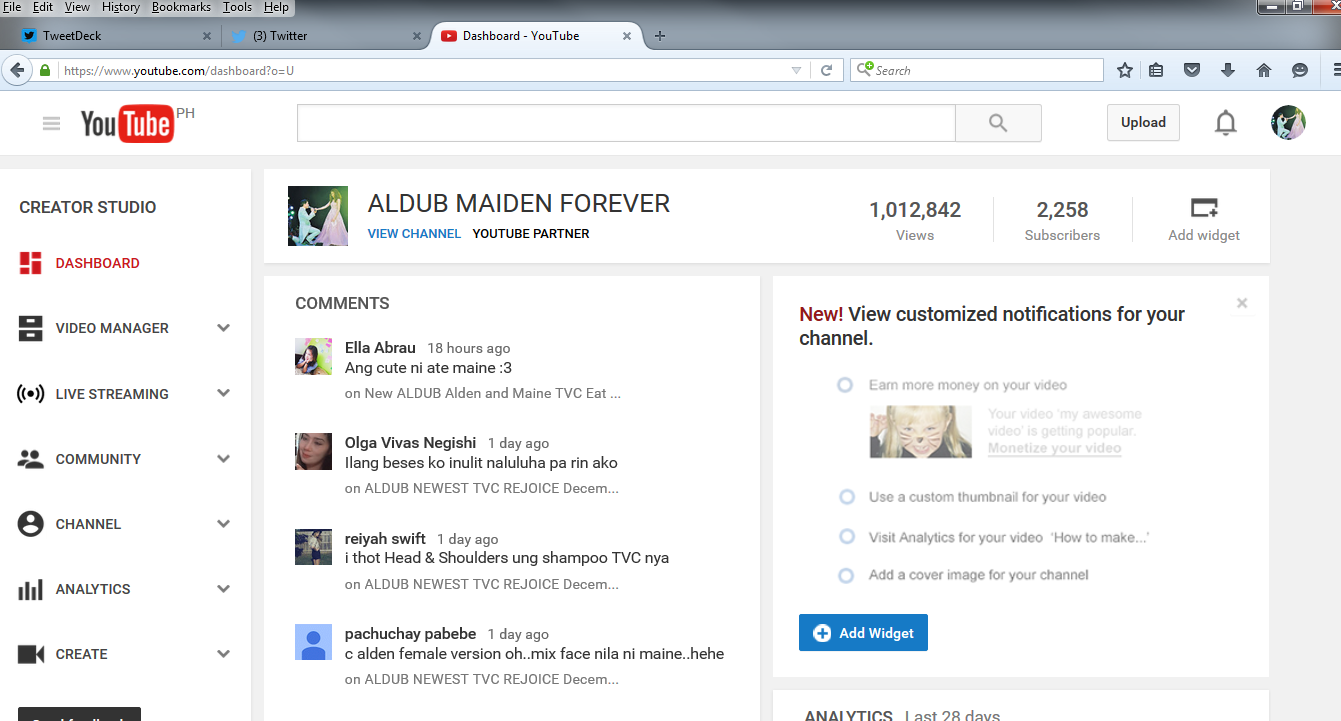This screenshot has width=1341, height=721.
Task: Open channel thumbnail of ALDUB MAIDEN FOREVER
Action: click(318, 216)
